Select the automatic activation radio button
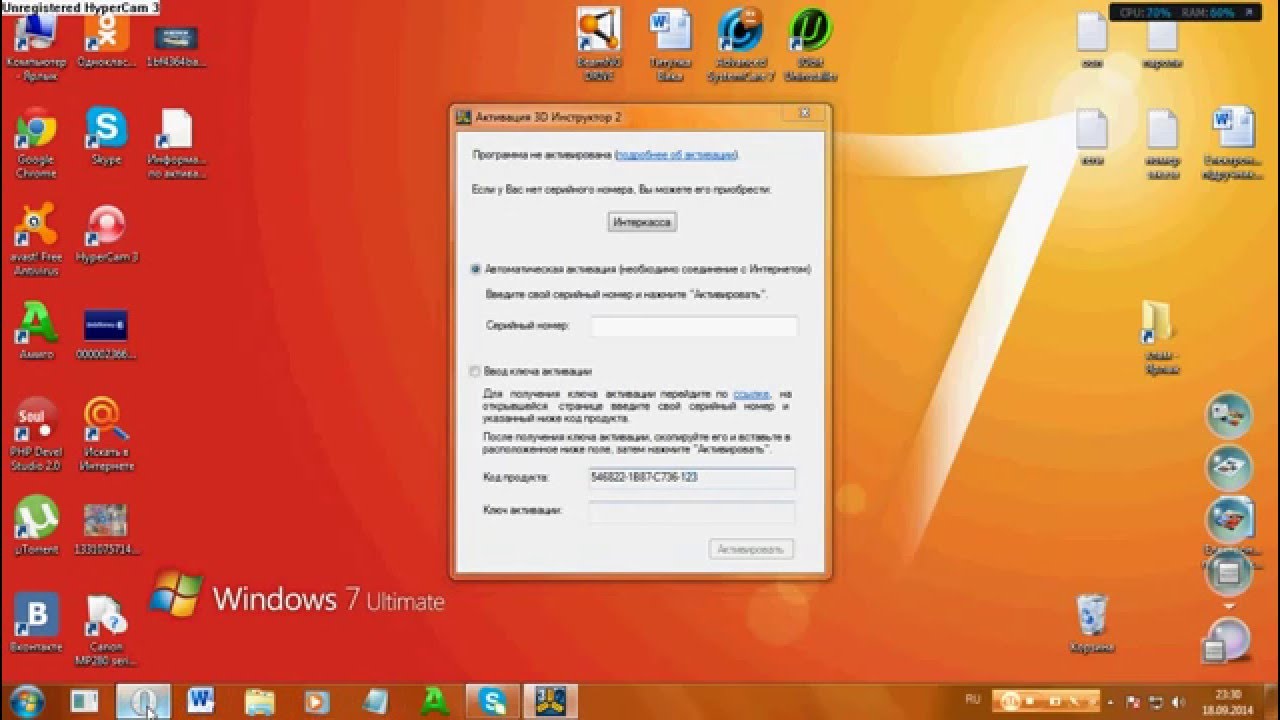 [476, 269]
